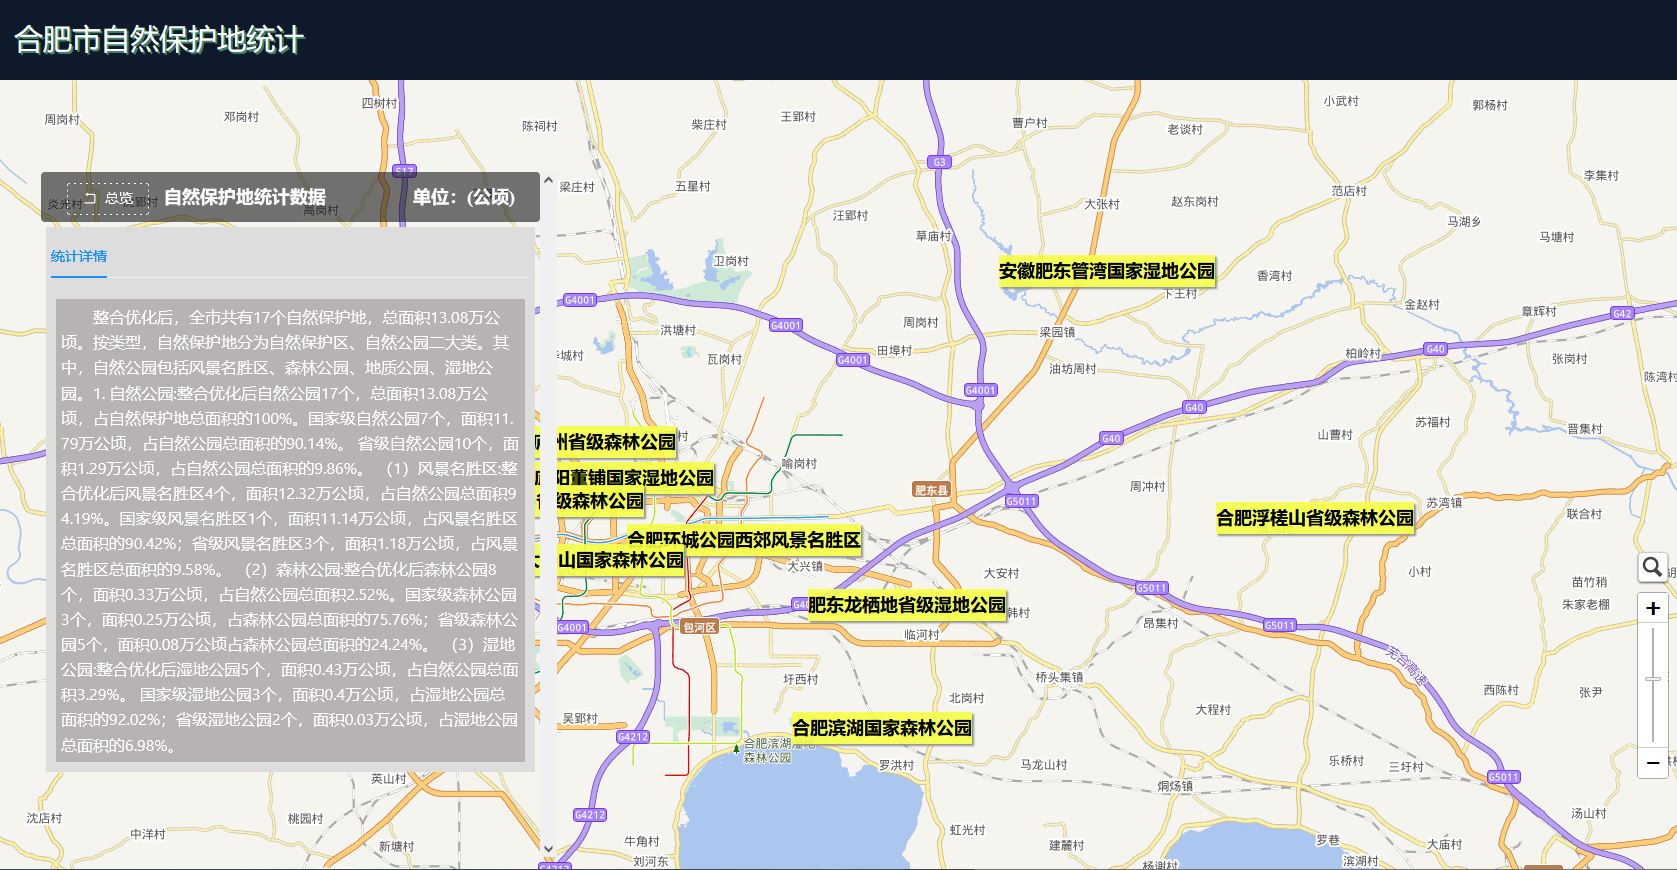Open the 统计详情 tab
1677x870 pixels.
(x=79, y=257)
